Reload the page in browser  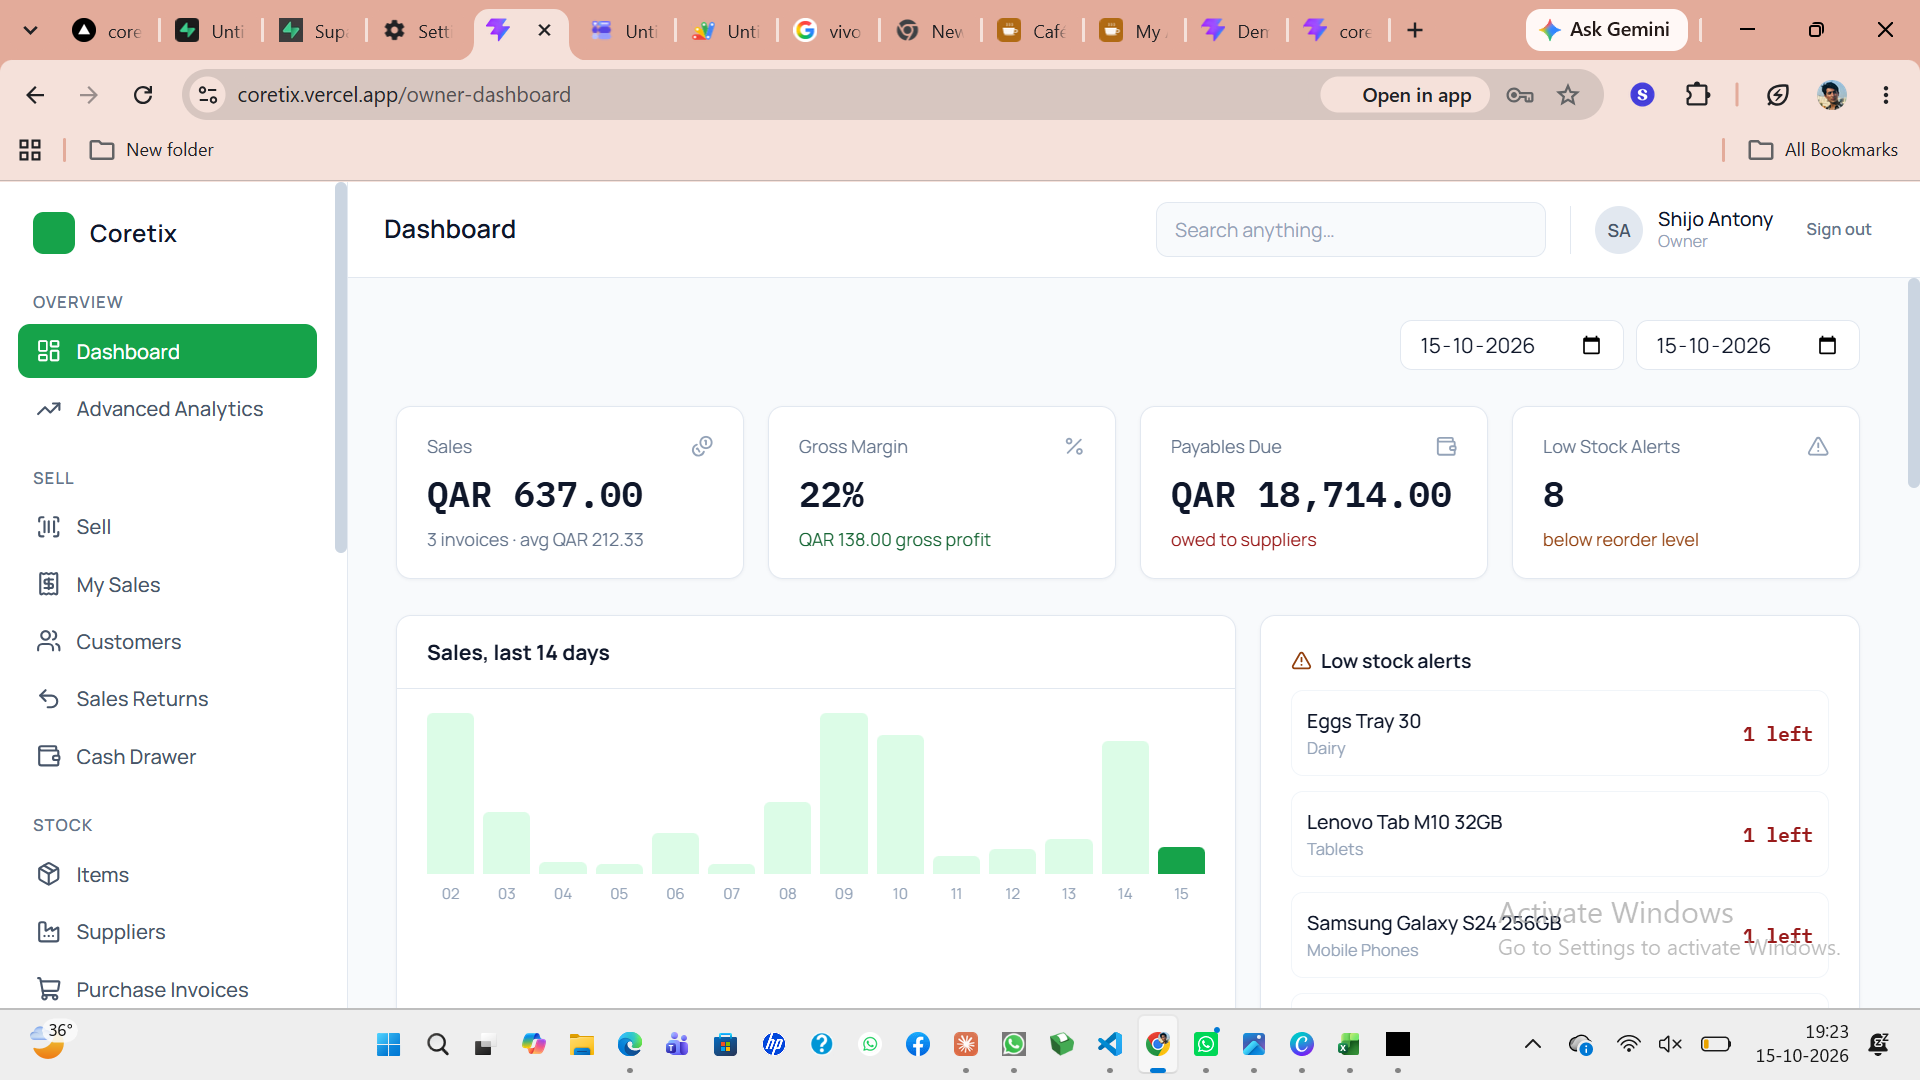click(x=143, y=95)
